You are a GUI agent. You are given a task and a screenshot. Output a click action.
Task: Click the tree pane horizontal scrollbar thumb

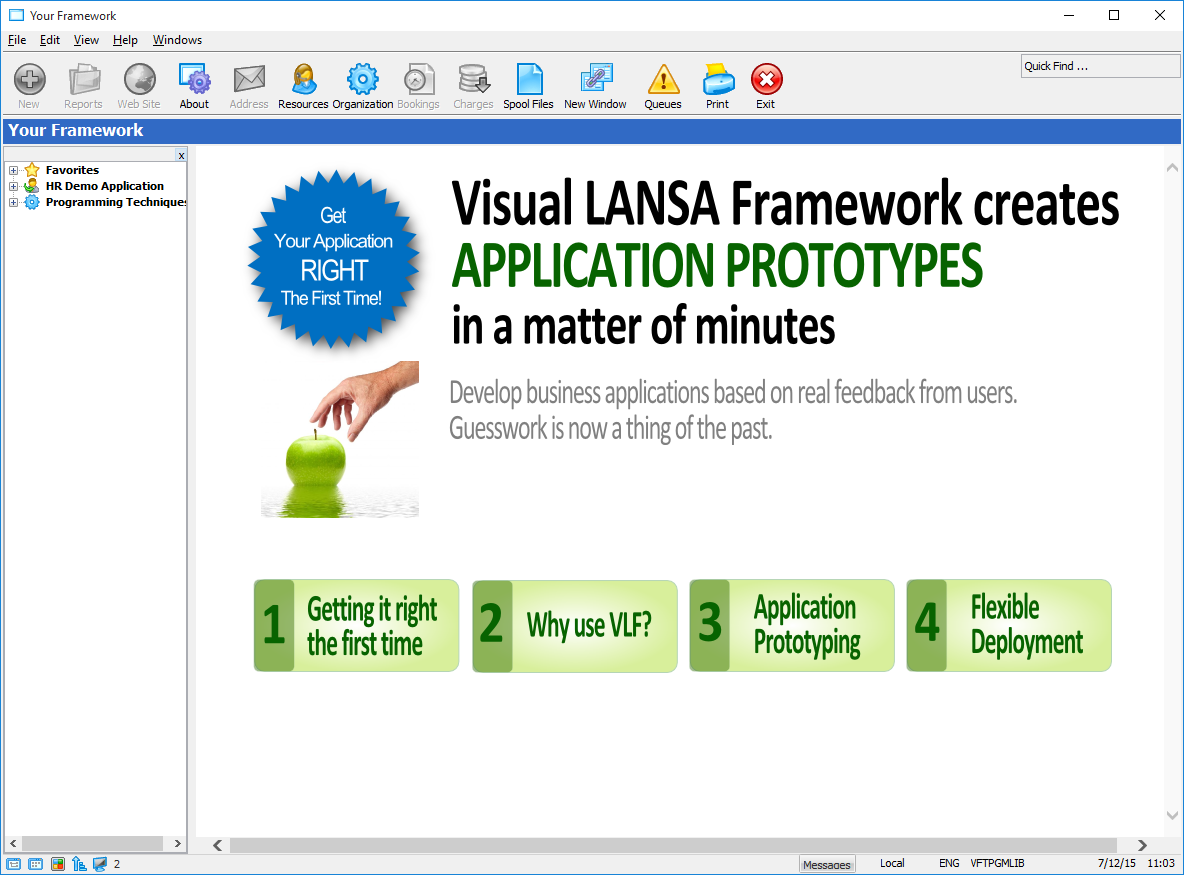pos(92,843)
